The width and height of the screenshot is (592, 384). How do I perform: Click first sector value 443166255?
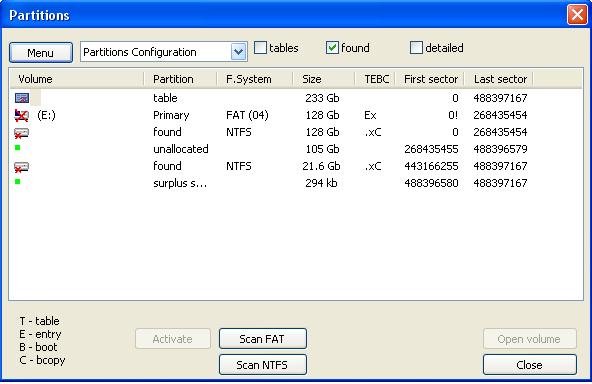[x=431, y=166]
